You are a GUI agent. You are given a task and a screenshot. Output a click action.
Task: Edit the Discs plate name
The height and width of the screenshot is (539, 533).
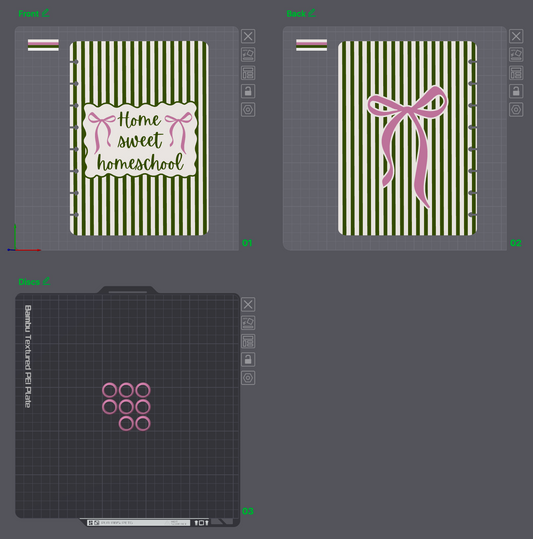[46, 281]
